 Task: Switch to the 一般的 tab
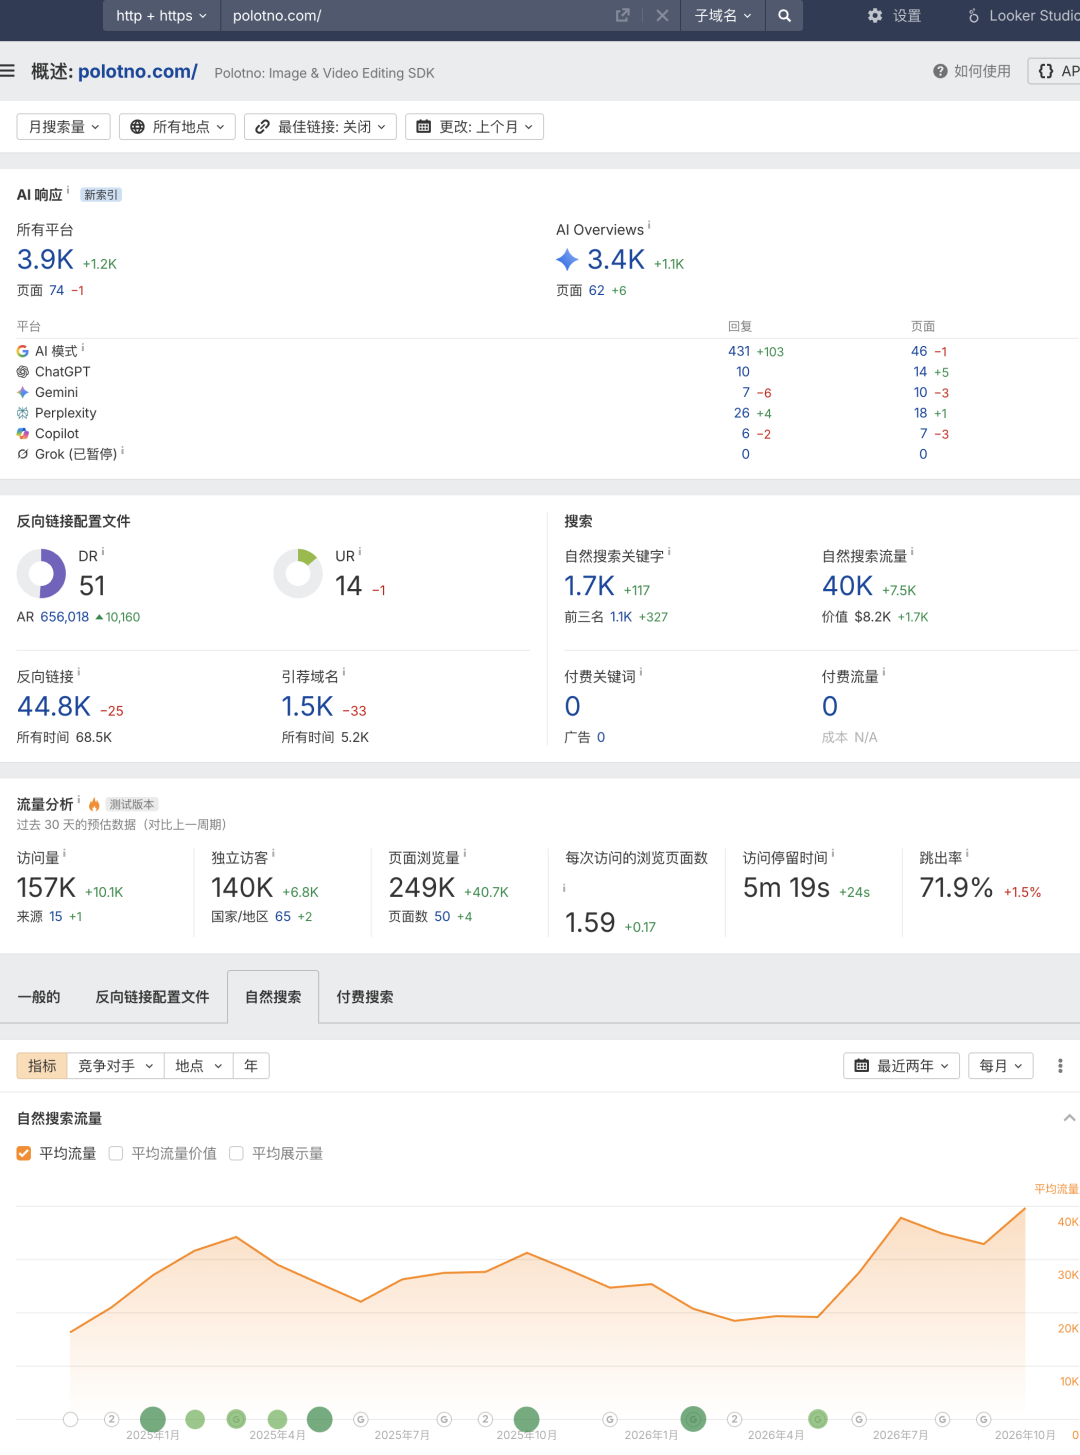[39, 997]
